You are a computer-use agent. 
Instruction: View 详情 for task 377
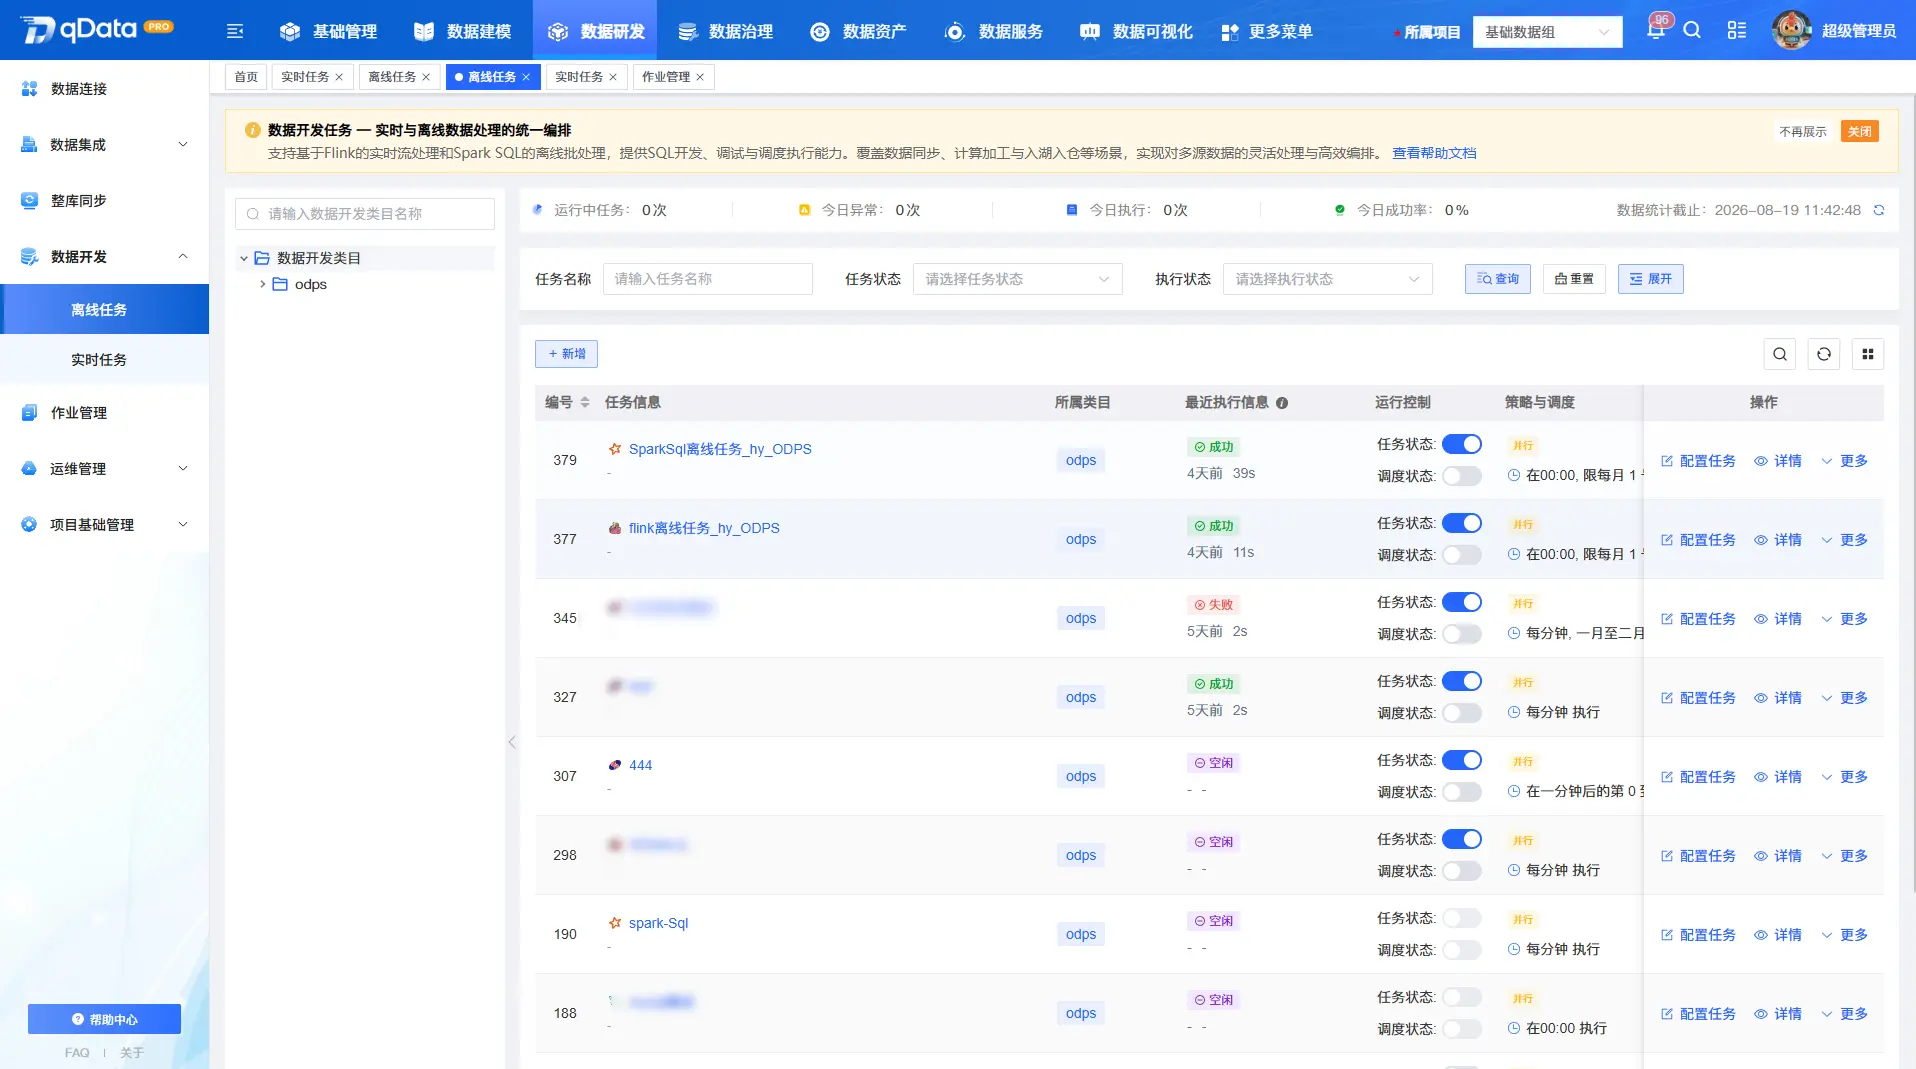point(1778,540)
